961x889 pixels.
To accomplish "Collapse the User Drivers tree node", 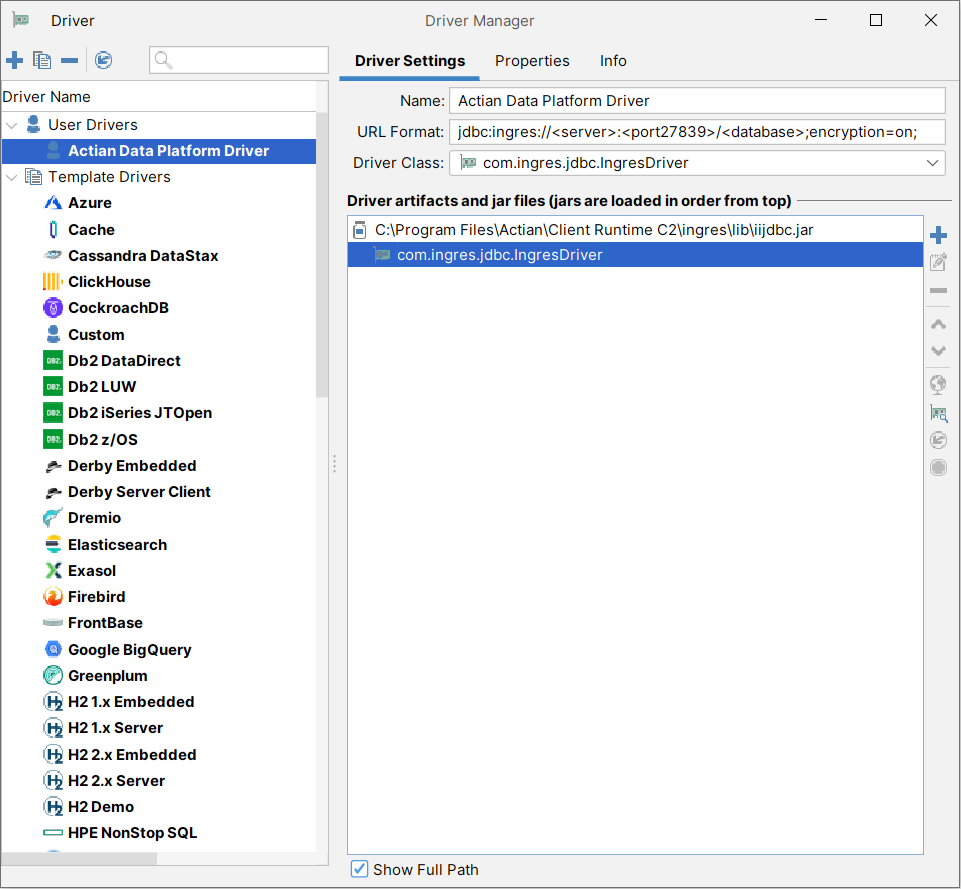I will pyautogui.click(x=12, y=125).
